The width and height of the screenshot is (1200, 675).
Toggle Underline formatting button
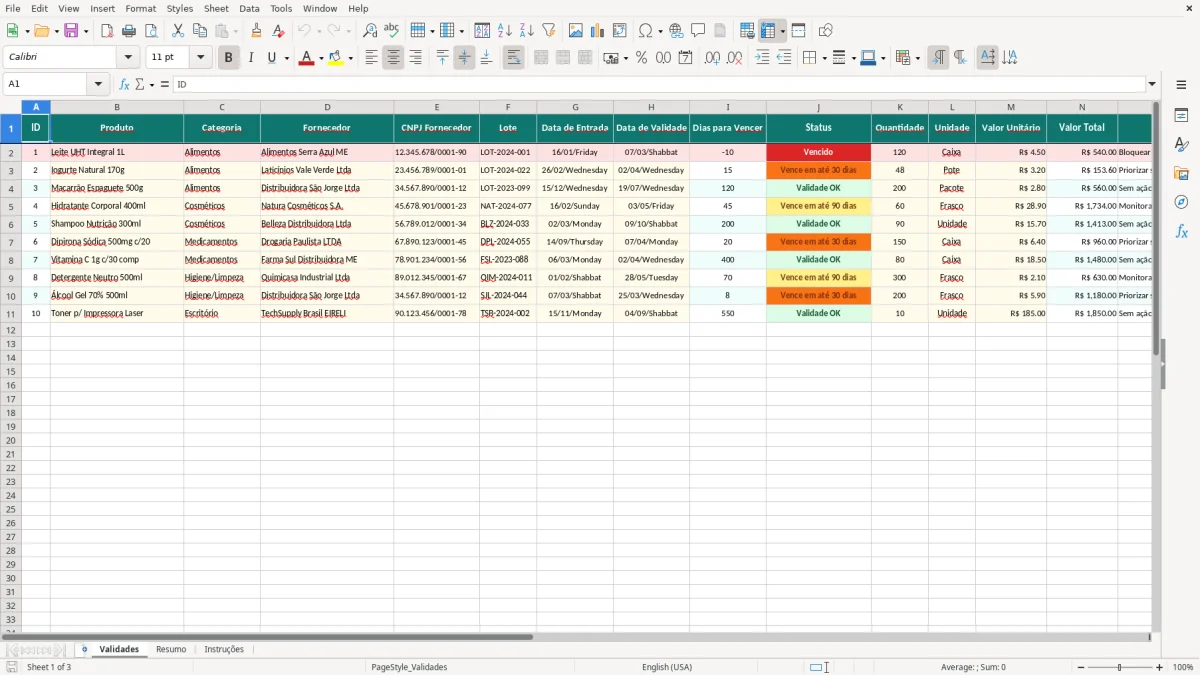point(272,58)
